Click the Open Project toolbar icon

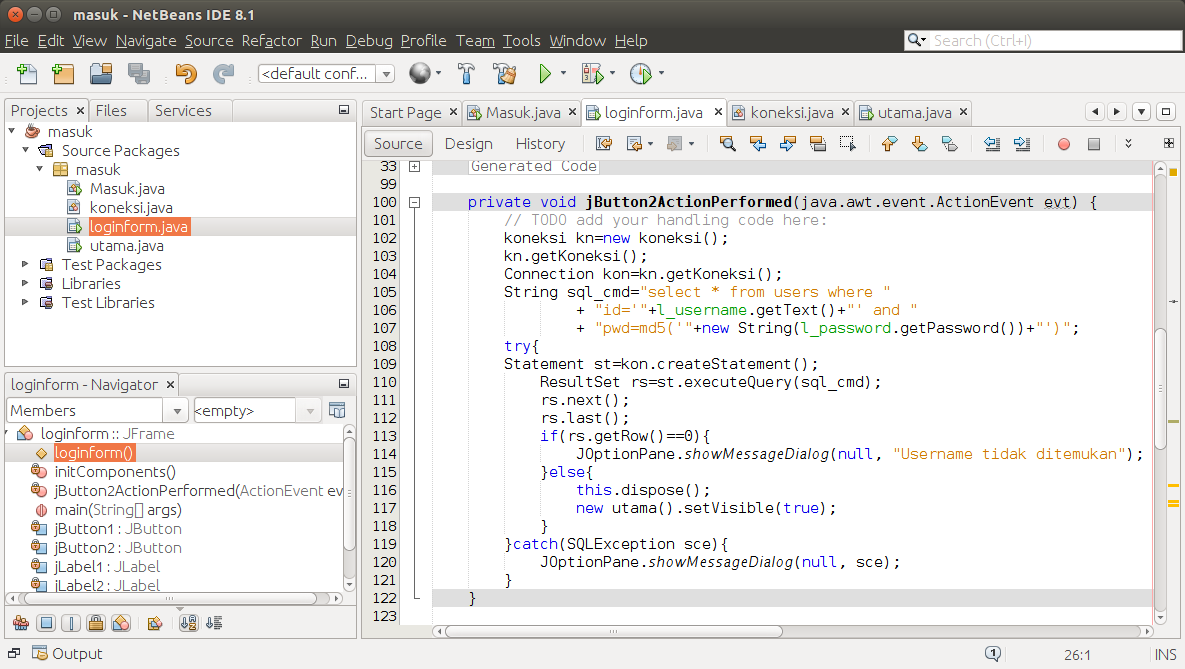click(101, 73)
